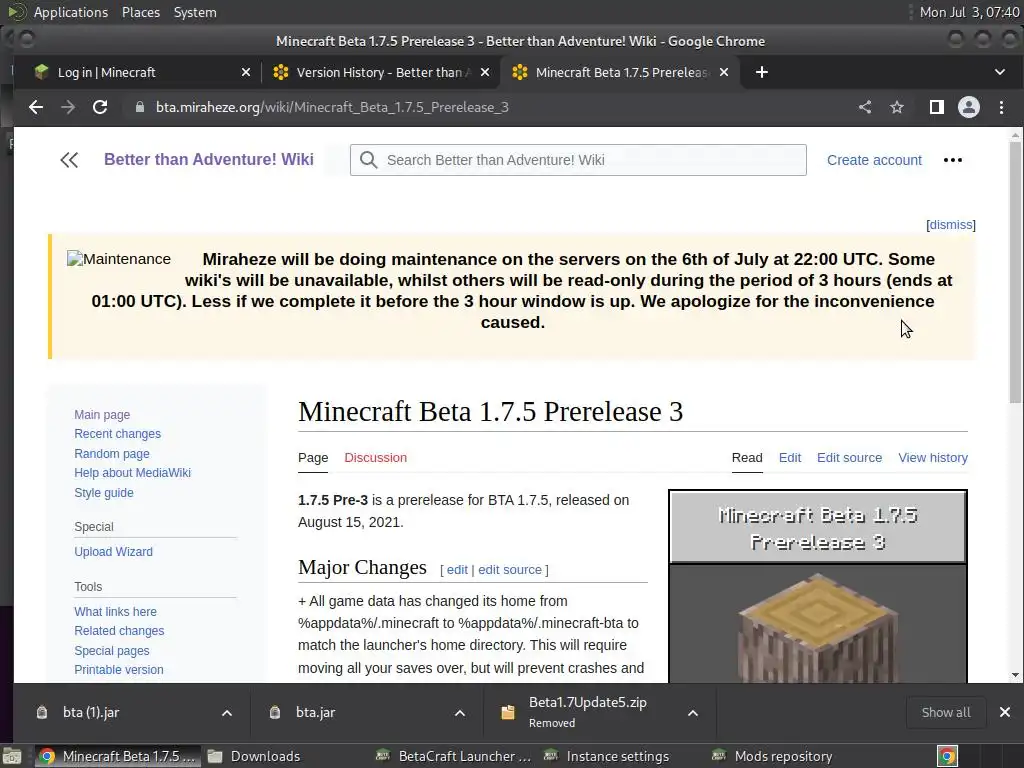This screenshot has width=1024, height=768.
Task: View site info via the padlock icon
Action: tap(139, 107)
